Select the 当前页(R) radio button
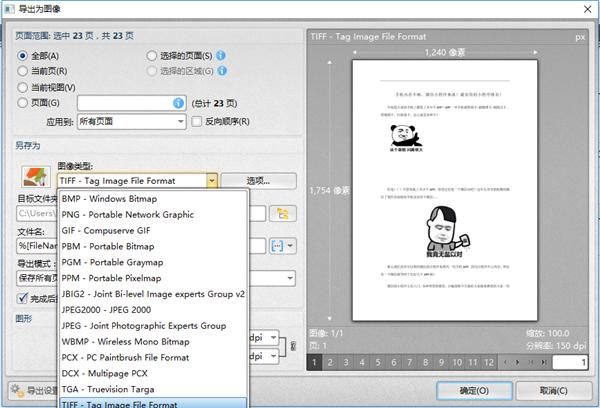 click(x=23, y=71)
